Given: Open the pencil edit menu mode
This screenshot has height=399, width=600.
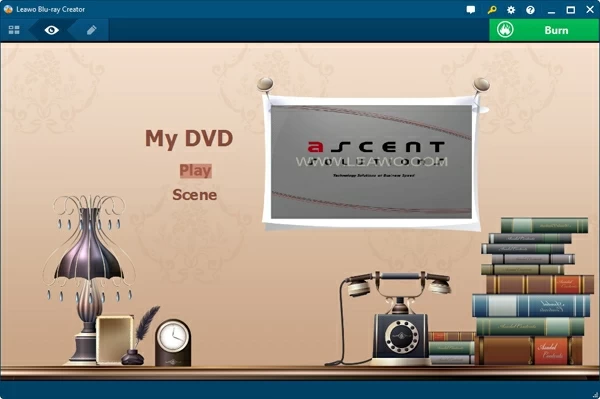Looking at the screenshot, I should [x=91, y=30].
